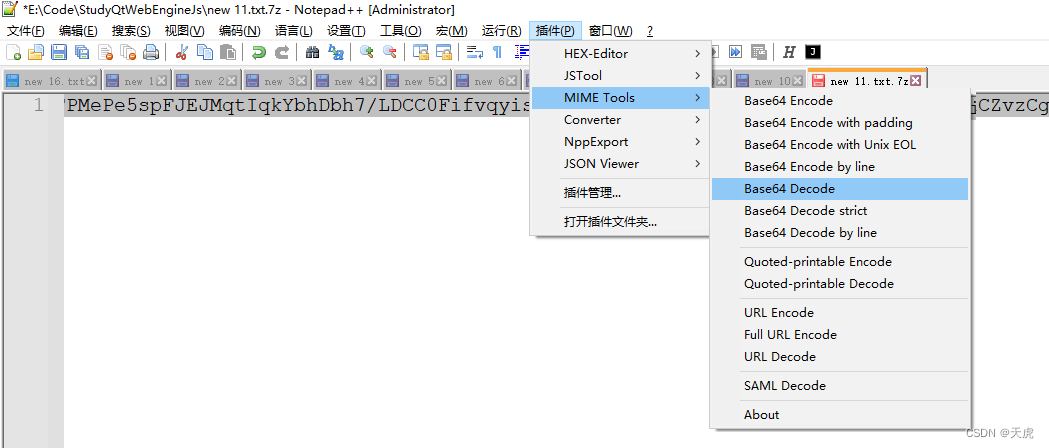Screen dimensions: 1049x448
Task: Select the new 11.txt.7z tab
Action: click(867, 80)
